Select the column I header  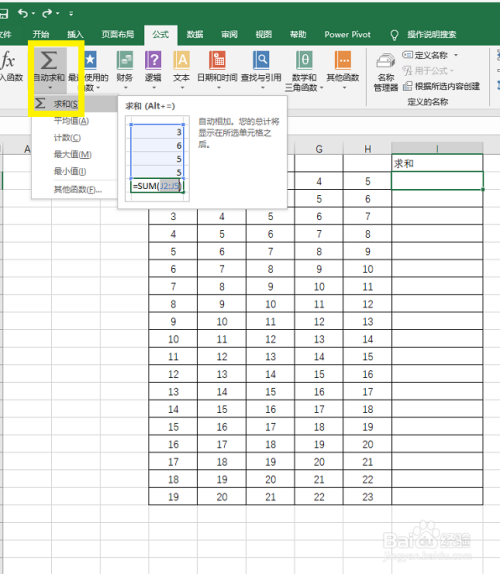[x=437, y=149]
